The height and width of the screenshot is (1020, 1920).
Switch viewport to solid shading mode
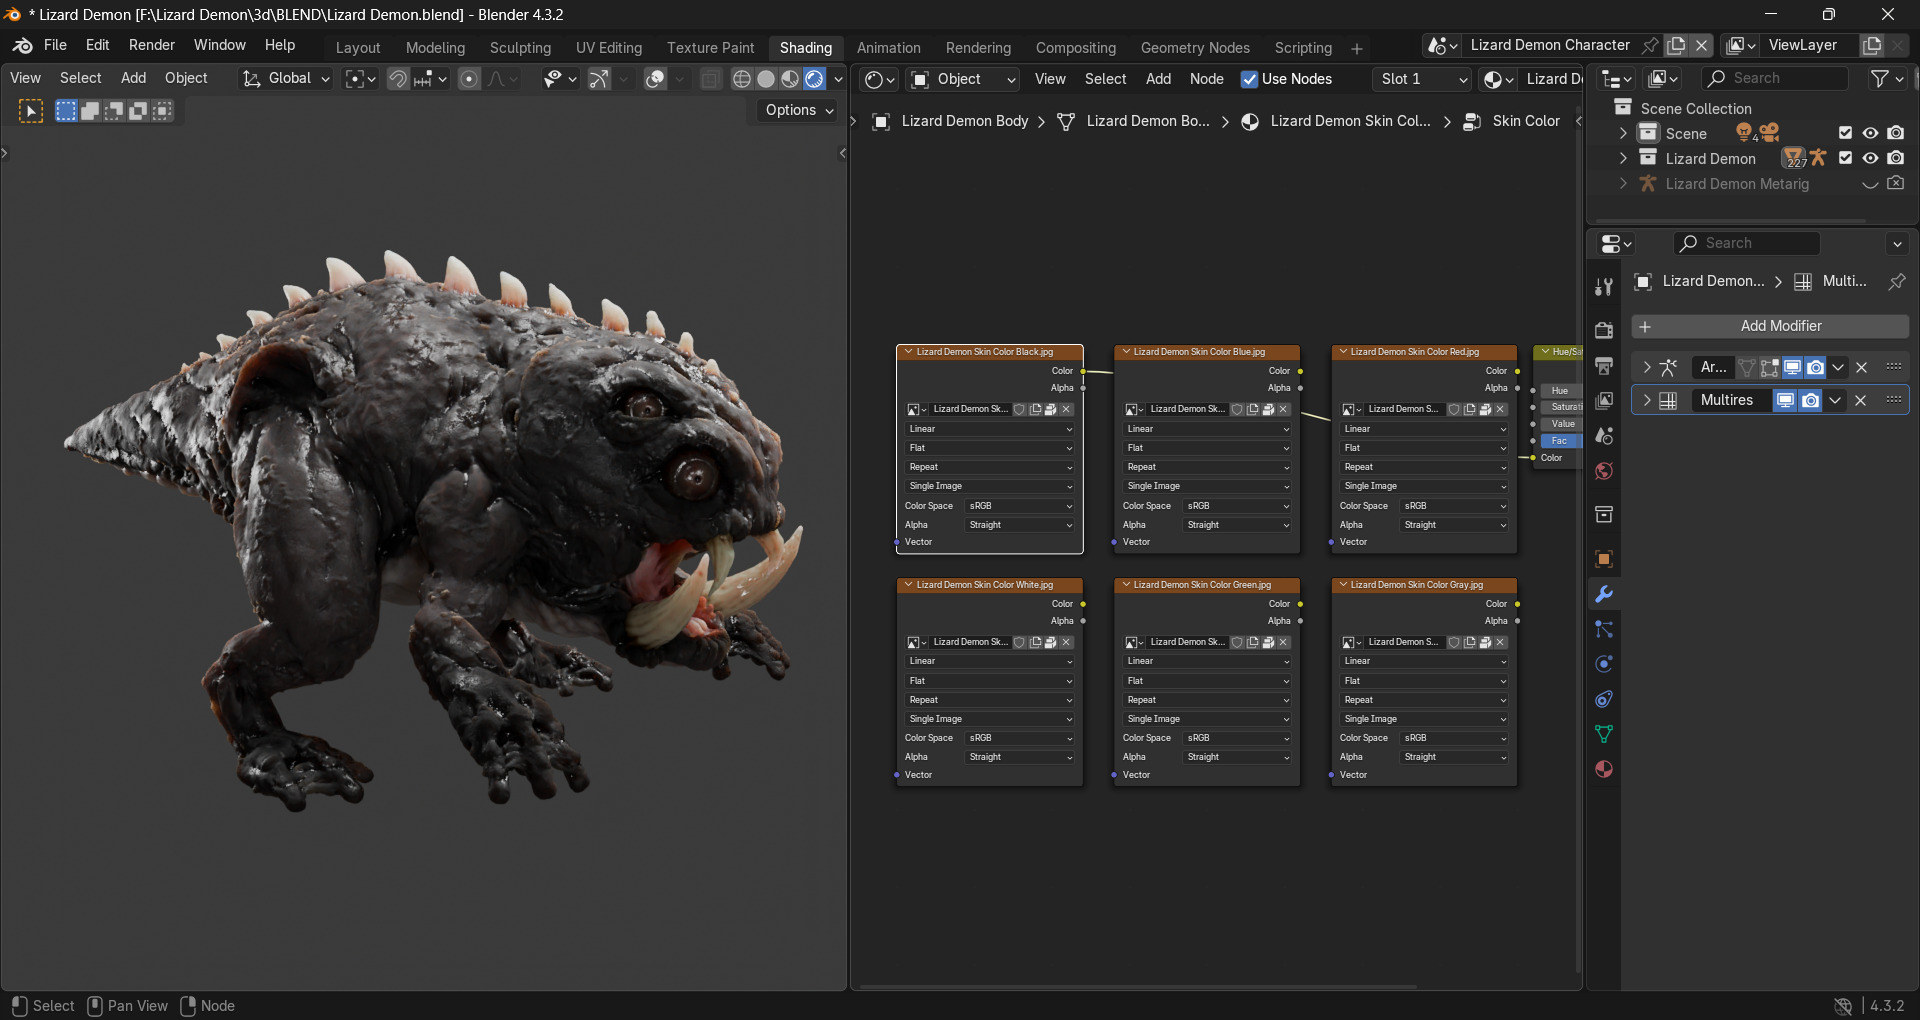(x=766, y=79)
